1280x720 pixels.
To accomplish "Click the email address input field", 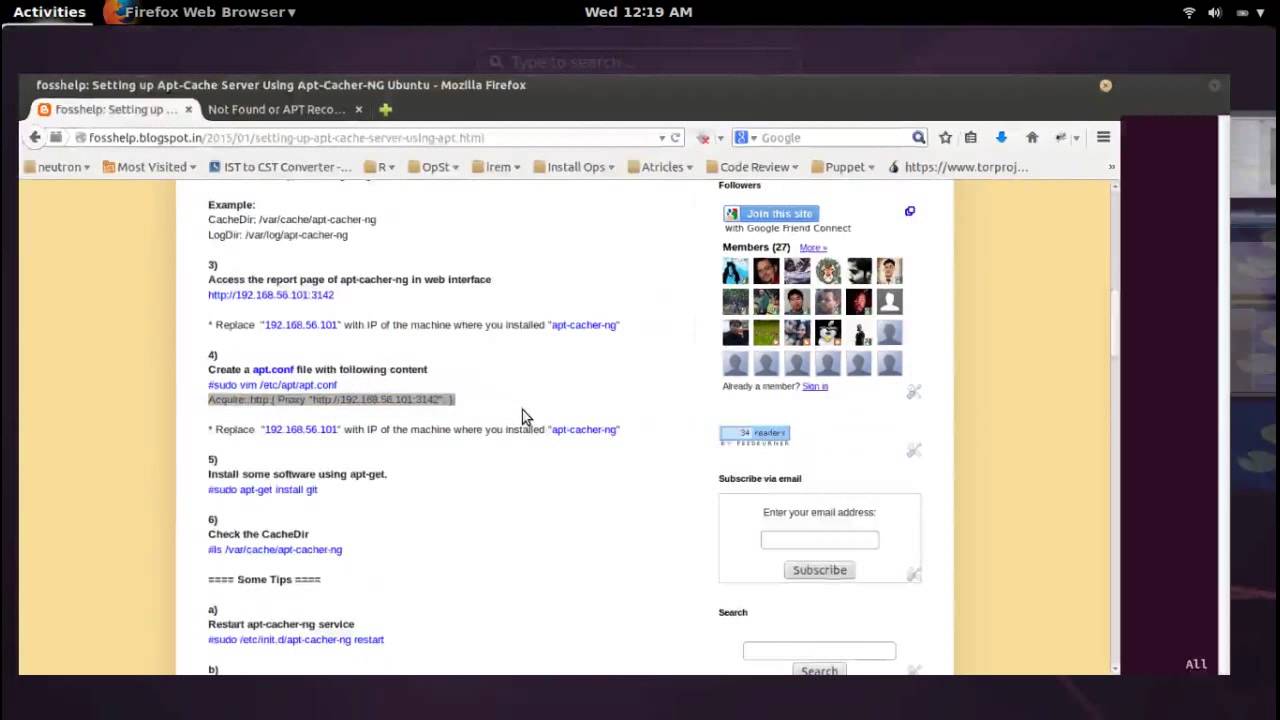I will click(819, 540).
